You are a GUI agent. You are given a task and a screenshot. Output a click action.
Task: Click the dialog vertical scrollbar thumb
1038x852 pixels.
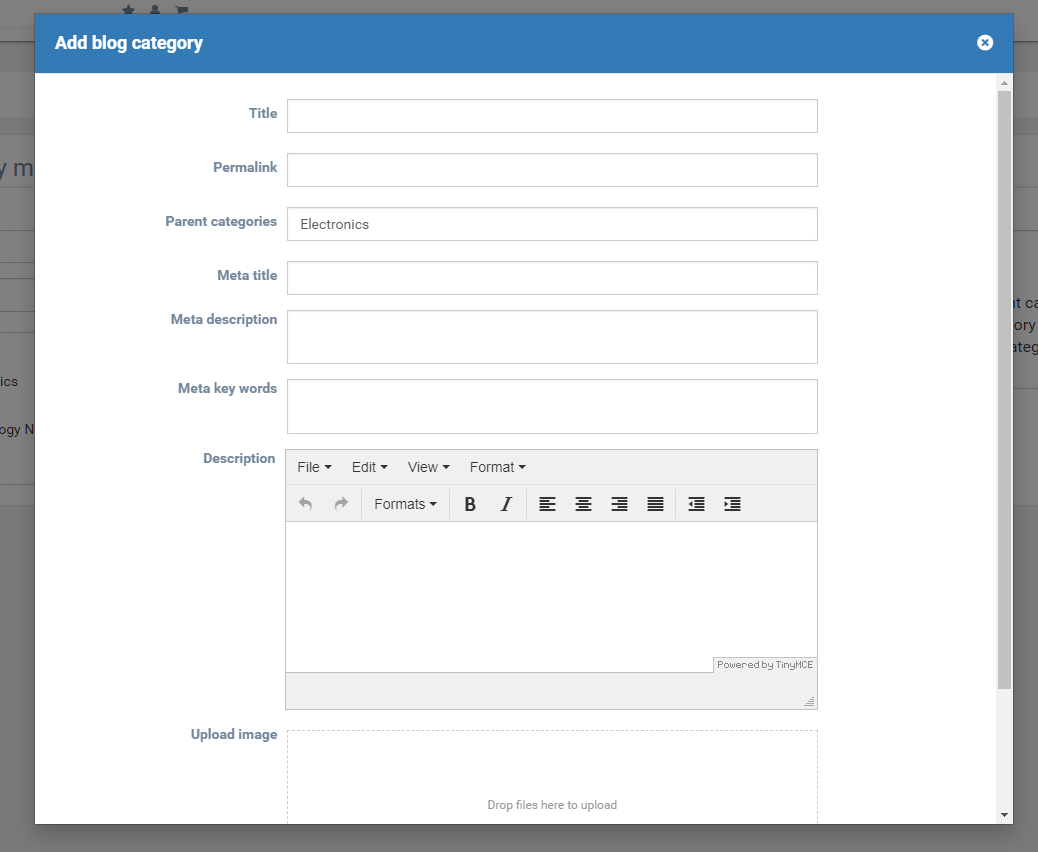pos(1004,390)
